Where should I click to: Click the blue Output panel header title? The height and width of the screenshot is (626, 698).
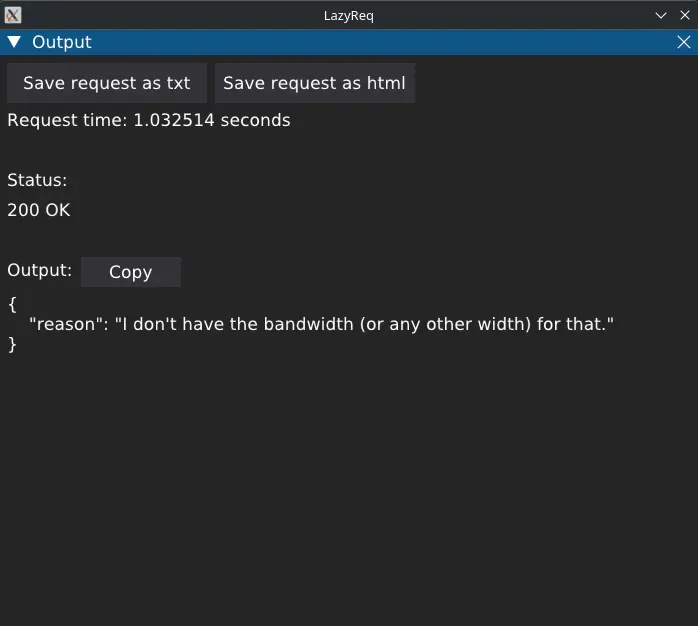(62, 42)
